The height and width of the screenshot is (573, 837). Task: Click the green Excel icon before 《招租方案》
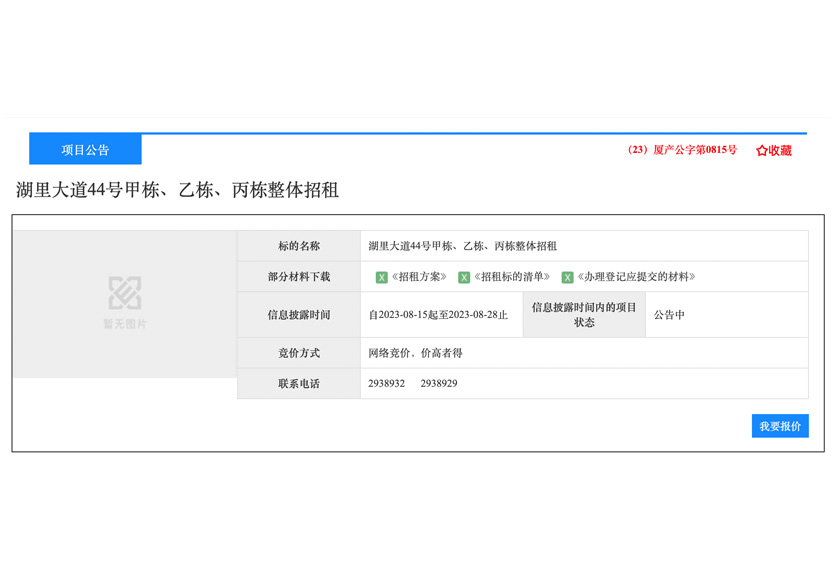tap(381, 277)
